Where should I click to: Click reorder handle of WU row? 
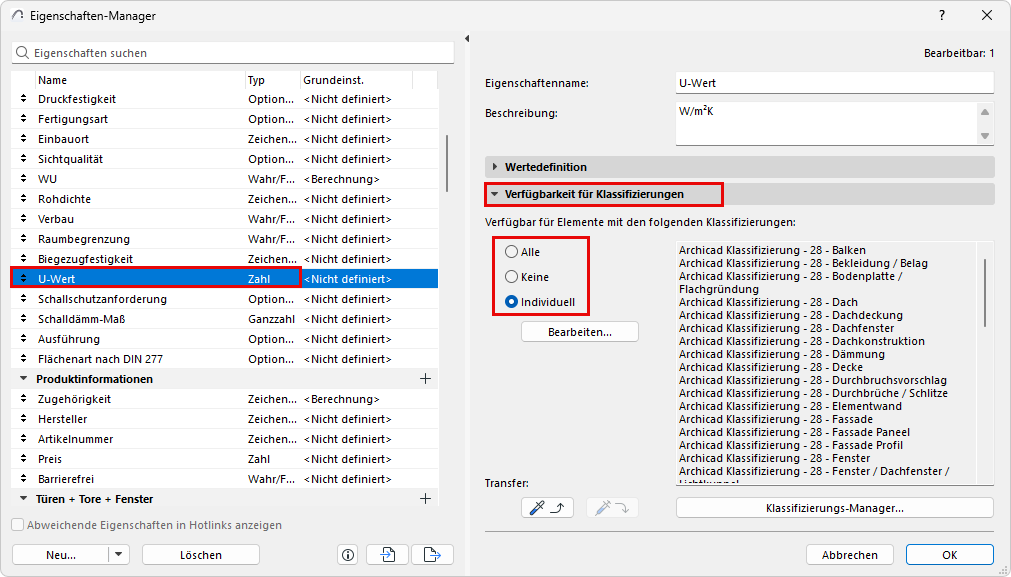[24, 179]
